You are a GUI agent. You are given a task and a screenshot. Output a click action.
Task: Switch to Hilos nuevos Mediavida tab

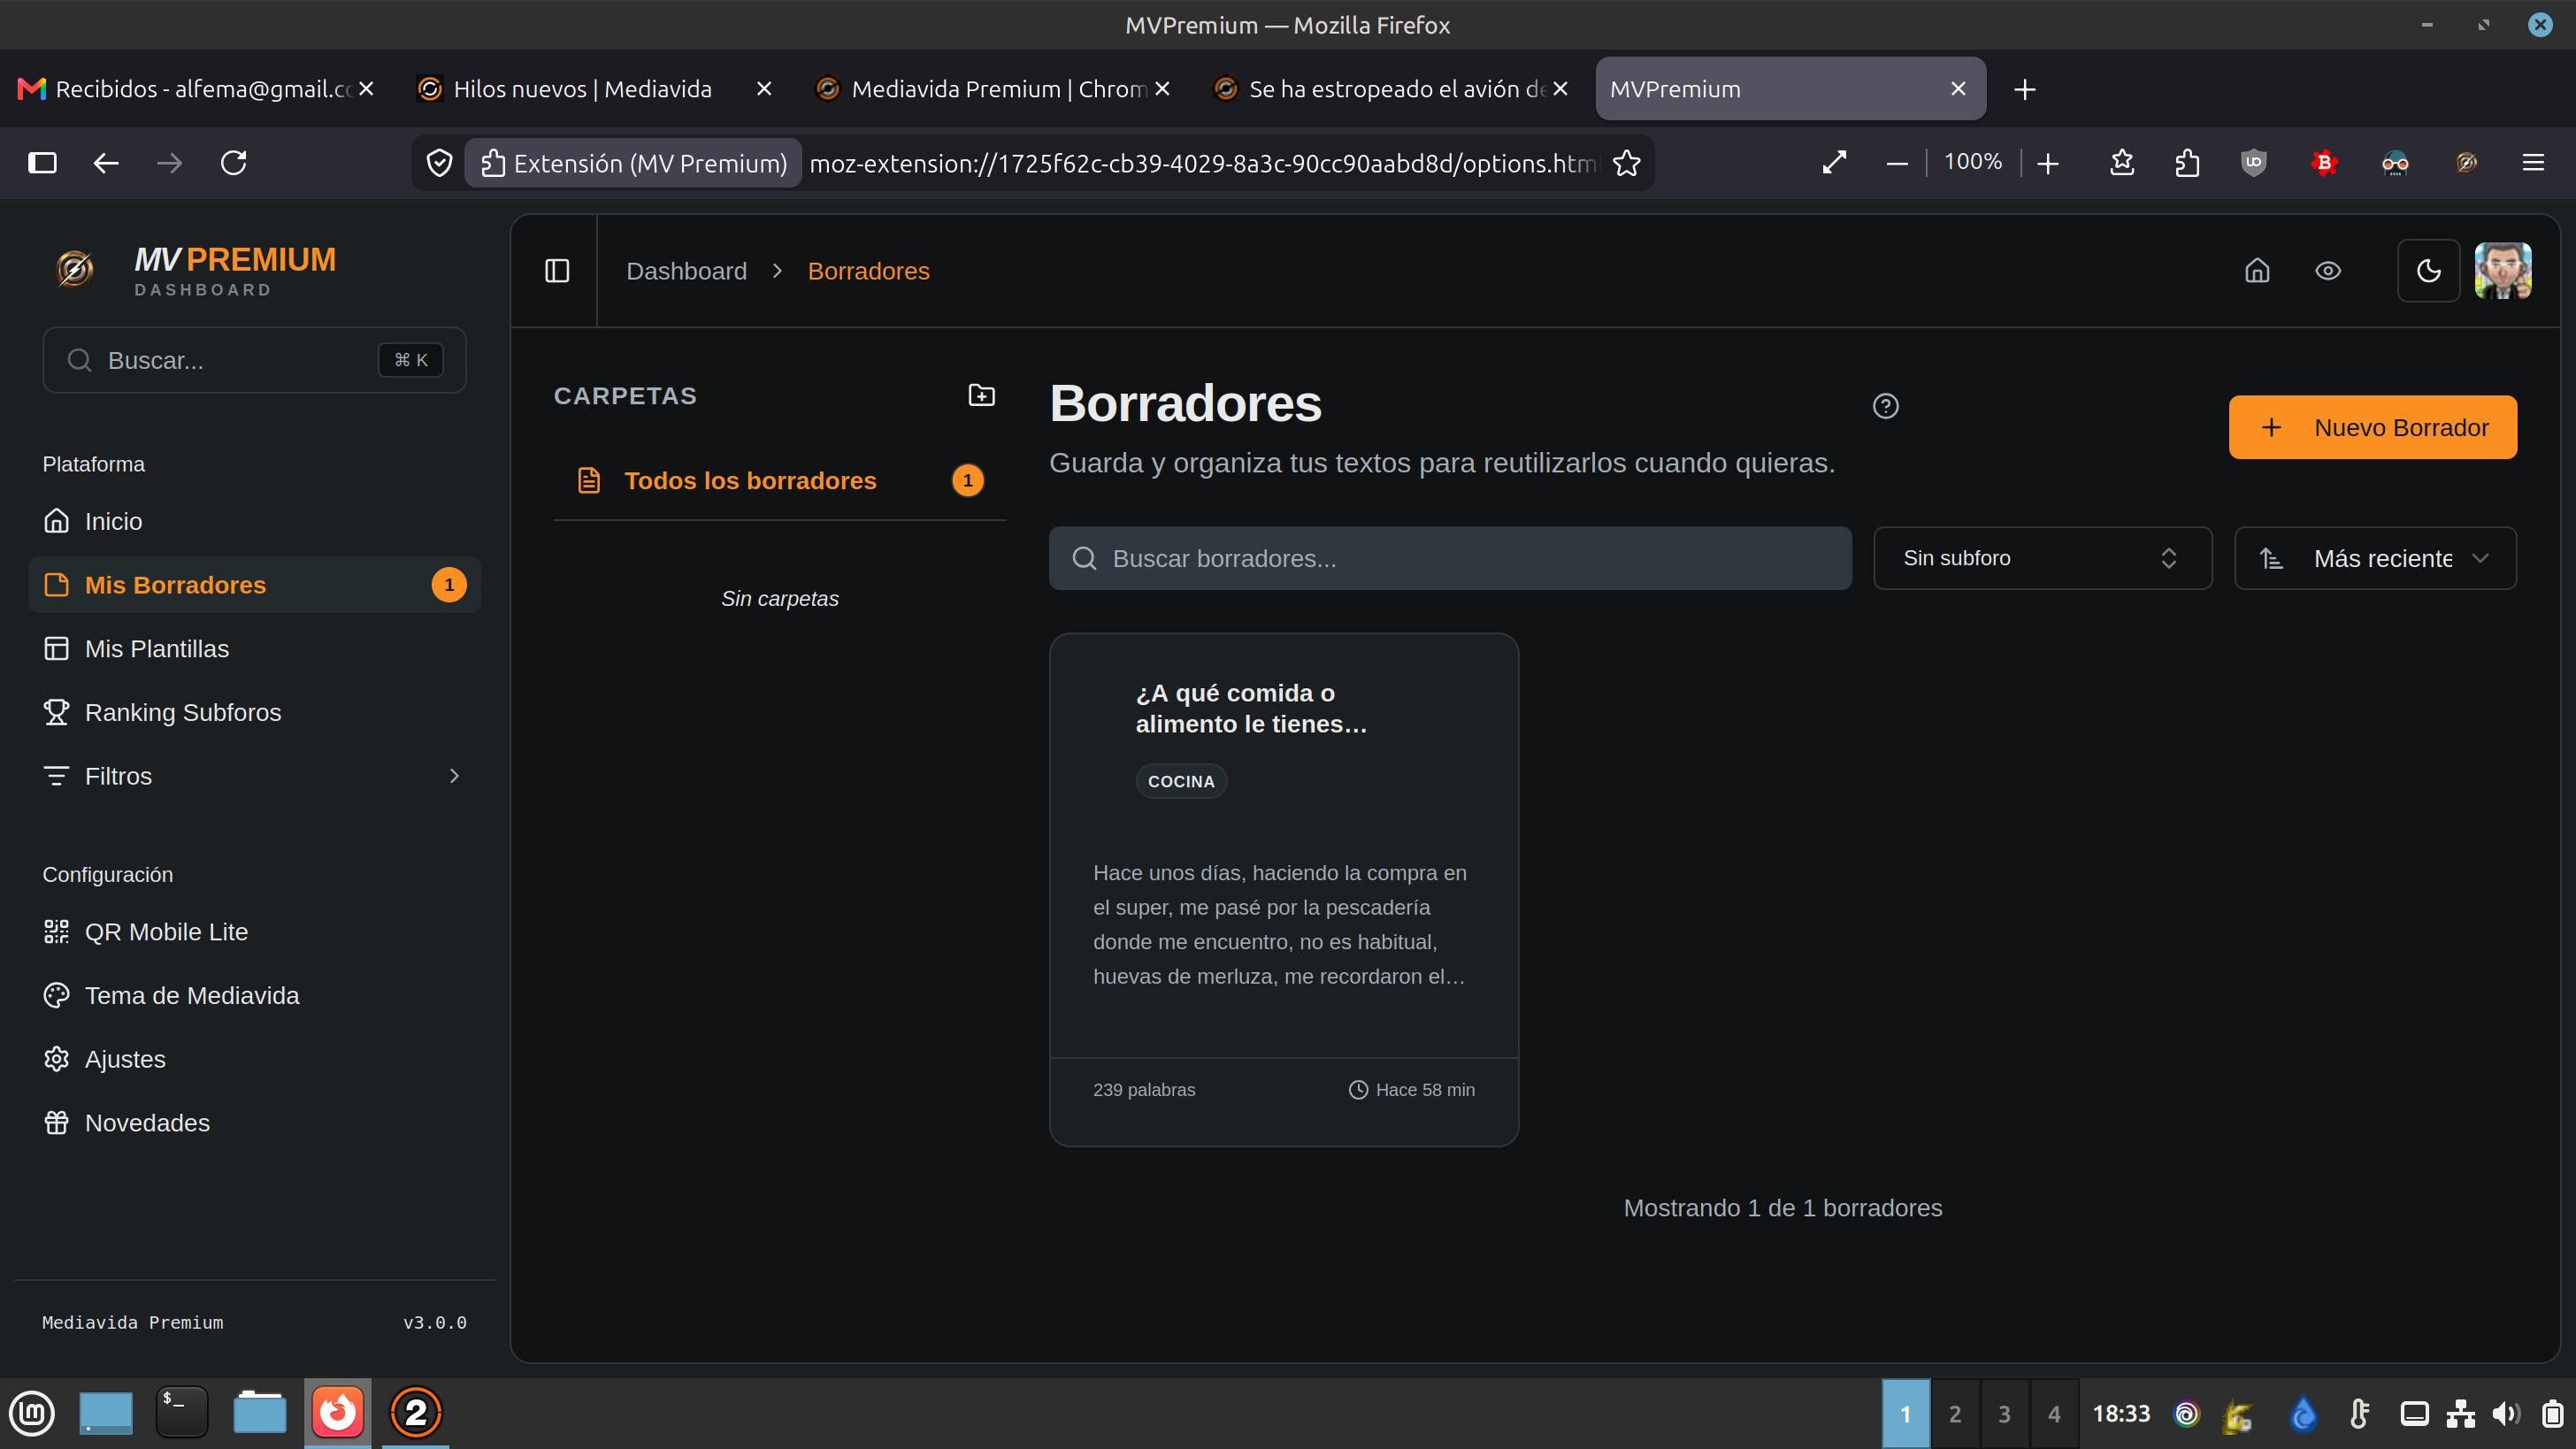pyautogui.click(x=594, y=89)
